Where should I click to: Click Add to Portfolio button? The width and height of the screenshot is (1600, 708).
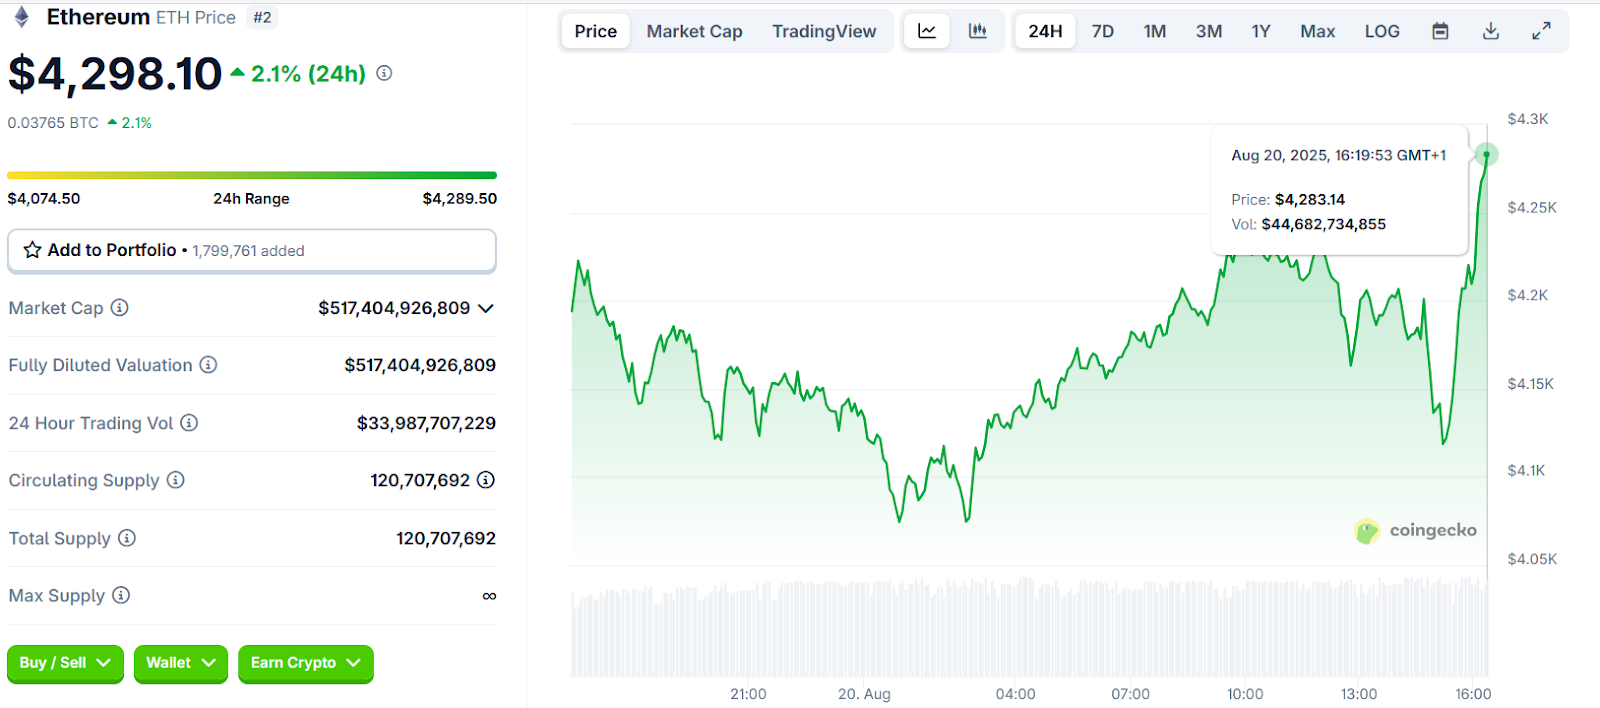coord(251,250)
